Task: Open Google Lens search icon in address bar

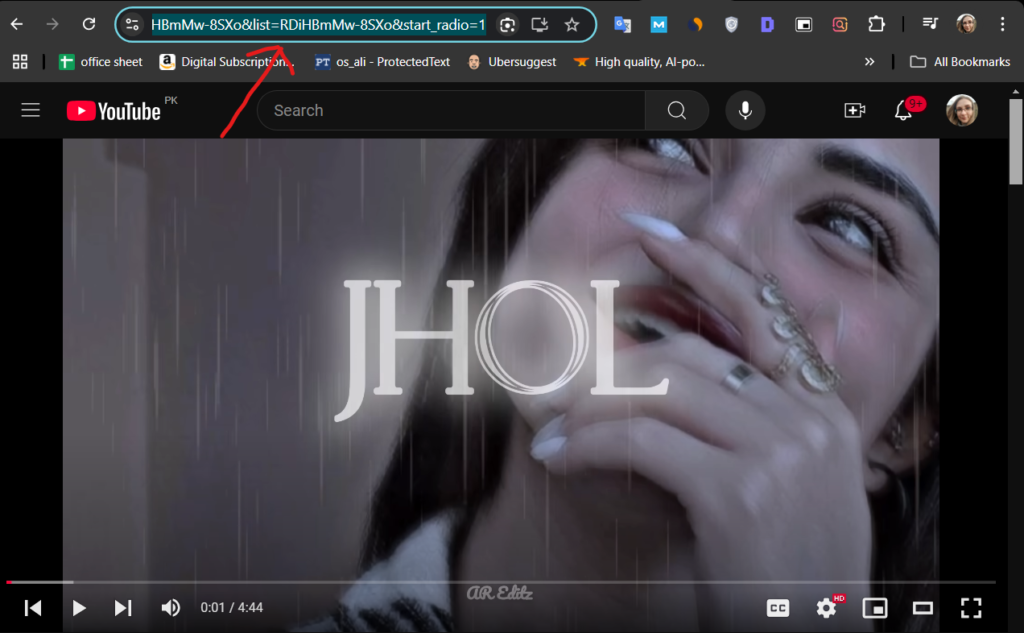Action: click(x=507, y=25)
